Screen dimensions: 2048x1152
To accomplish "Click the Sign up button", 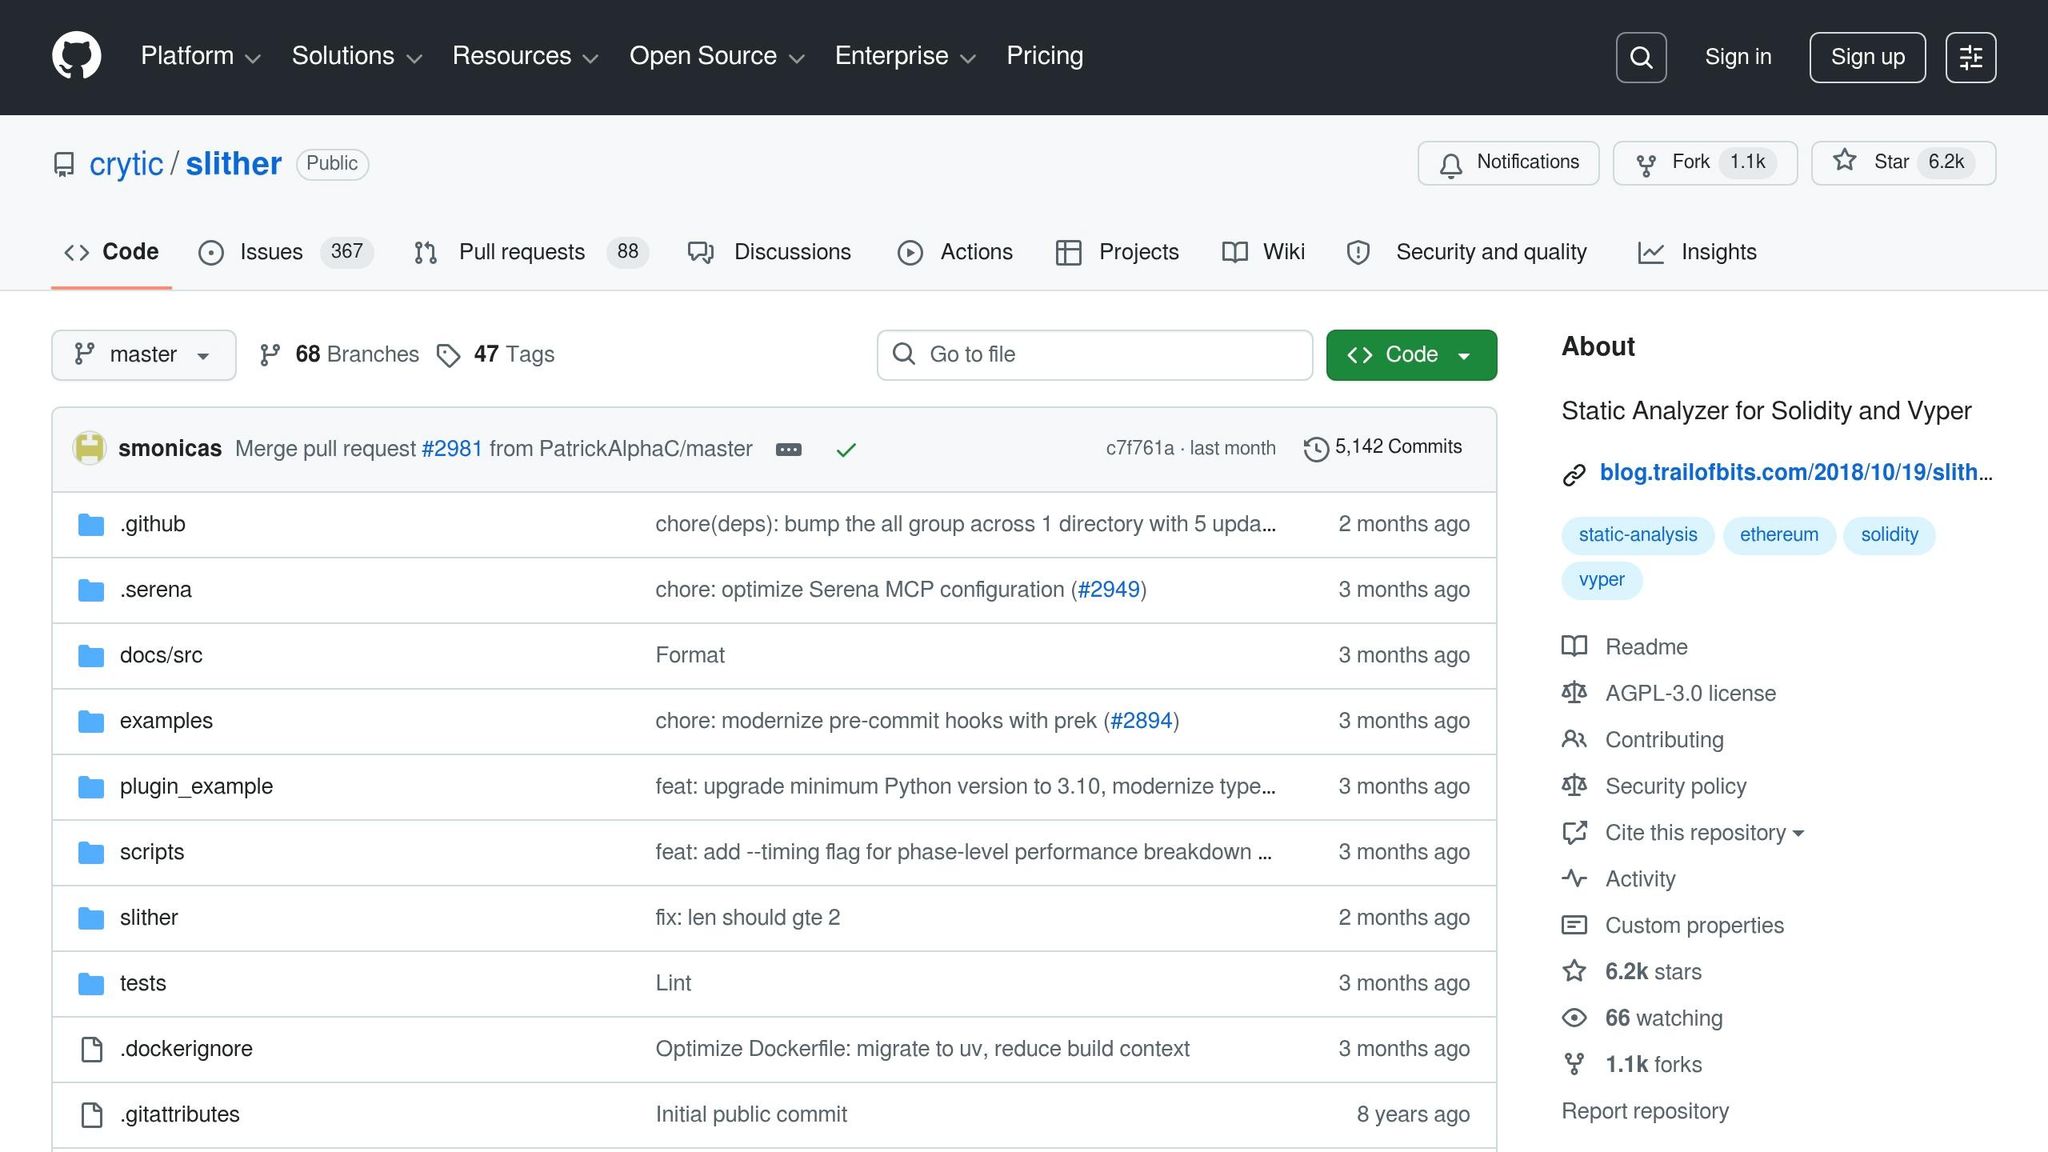I will (1866, 57).
